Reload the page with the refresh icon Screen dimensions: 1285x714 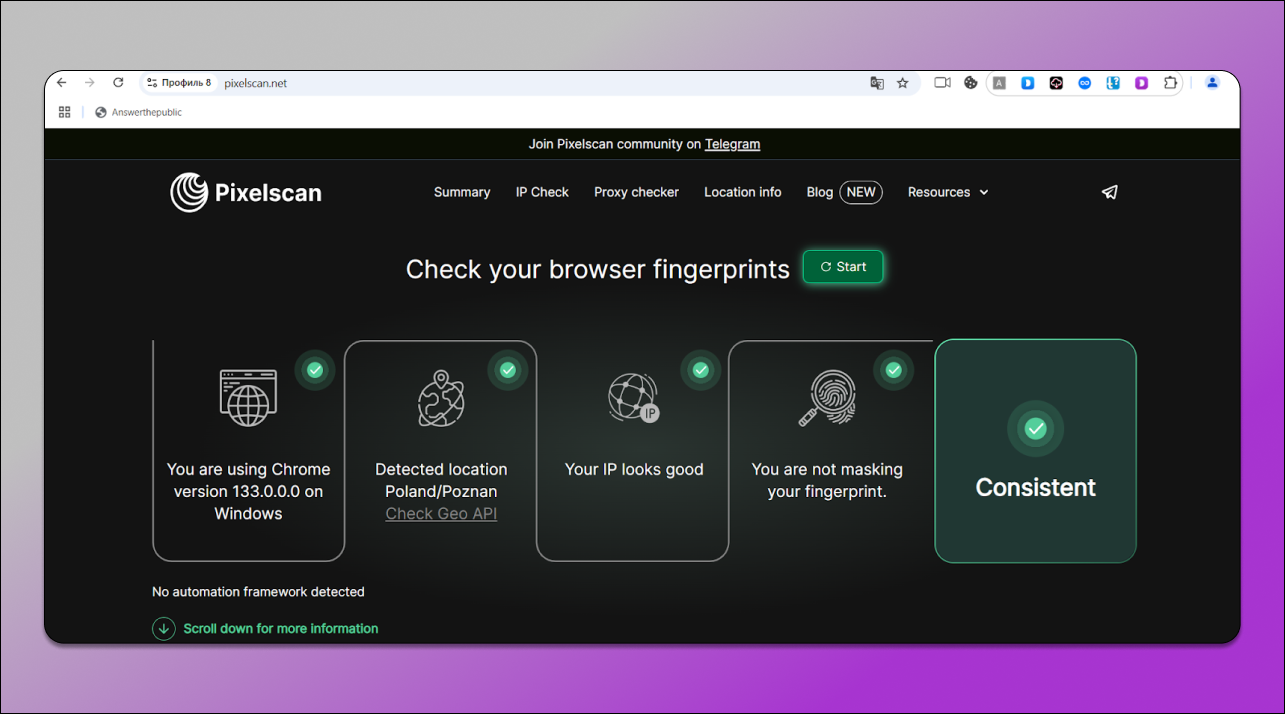point(118,83)
